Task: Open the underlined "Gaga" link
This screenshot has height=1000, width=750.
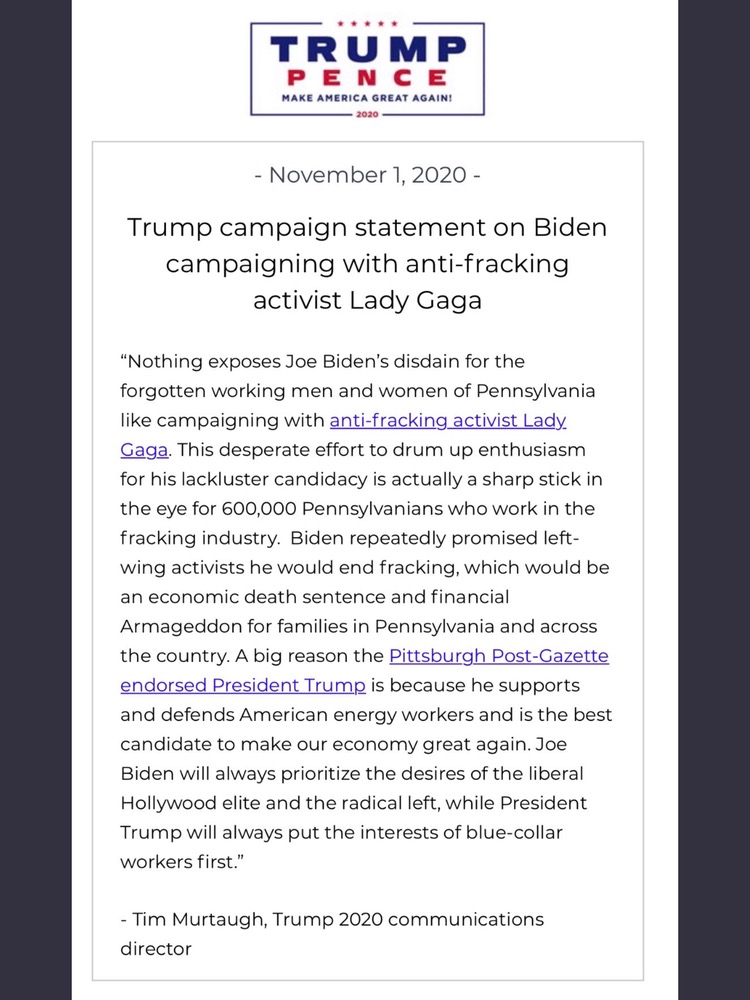Action: click(144, 450)
